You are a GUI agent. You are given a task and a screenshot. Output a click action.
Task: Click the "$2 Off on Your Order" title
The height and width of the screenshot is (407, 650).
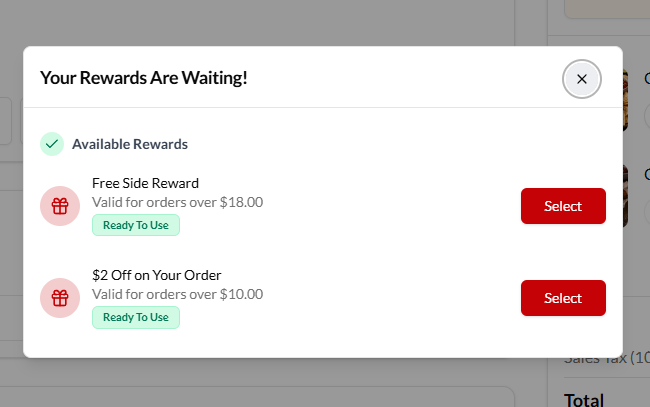[156, 275]
